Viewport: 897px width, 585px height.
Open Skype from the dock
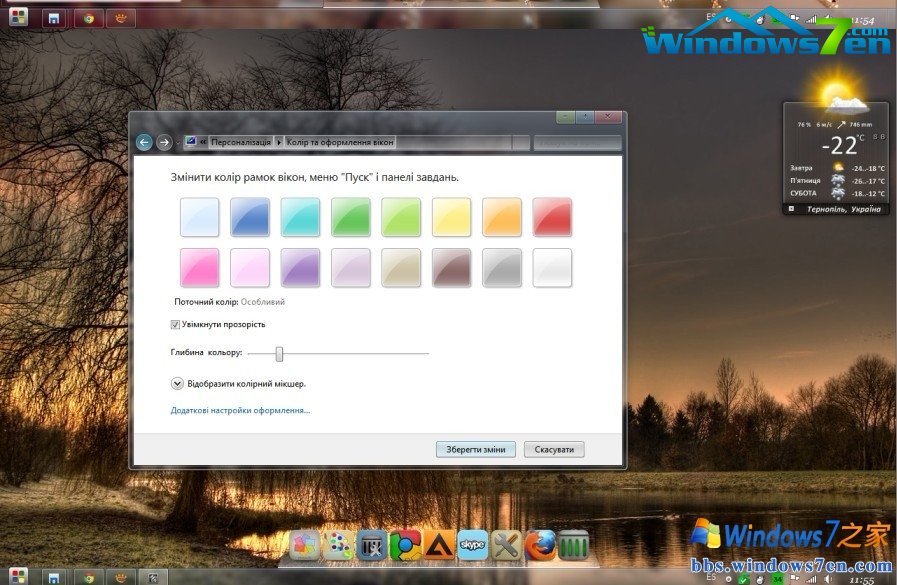[473, 545]
